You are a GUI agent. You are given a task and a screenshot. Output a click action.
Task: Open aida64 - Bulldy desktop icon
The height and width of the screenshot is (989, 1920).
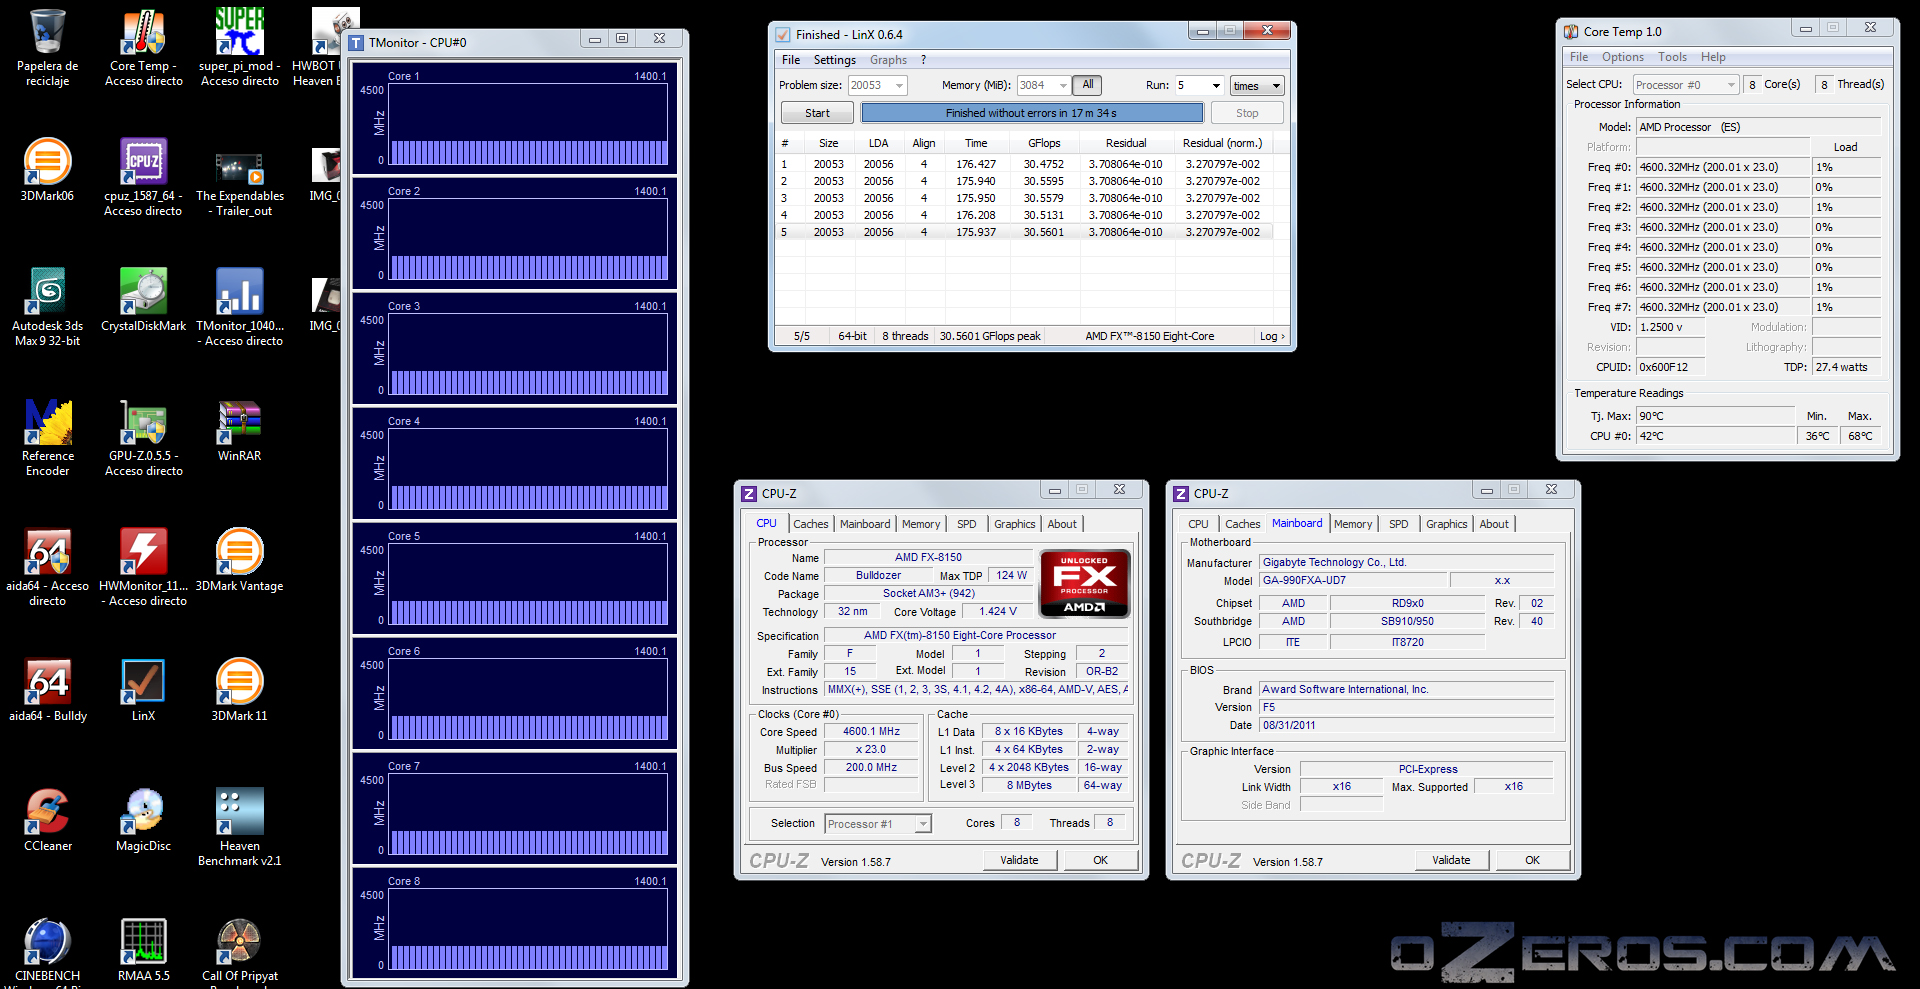[47, 690]
